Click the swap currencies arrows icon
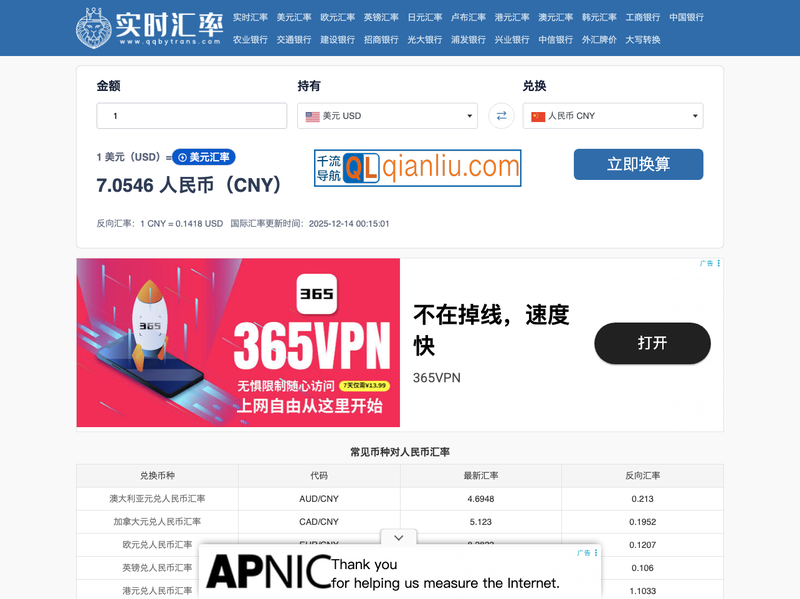This screenshot has height=599, width=800. pos(501,116)
